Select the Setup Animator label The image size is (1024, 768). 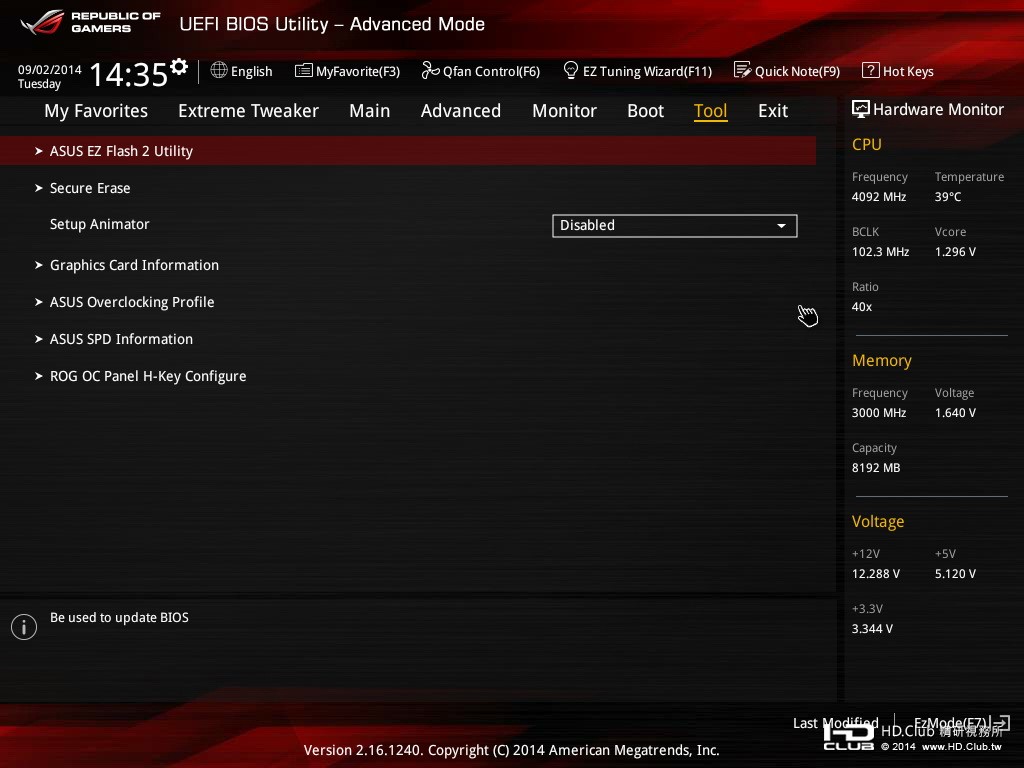(x=100, y=224)
